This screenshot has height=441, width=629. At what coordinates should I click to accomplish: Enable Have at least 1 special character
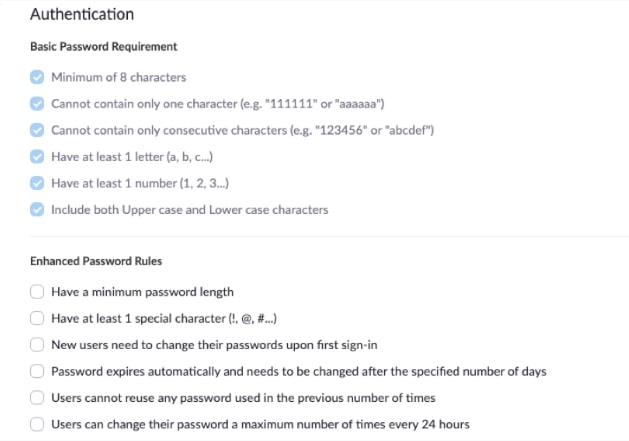(x=37, y=318)
